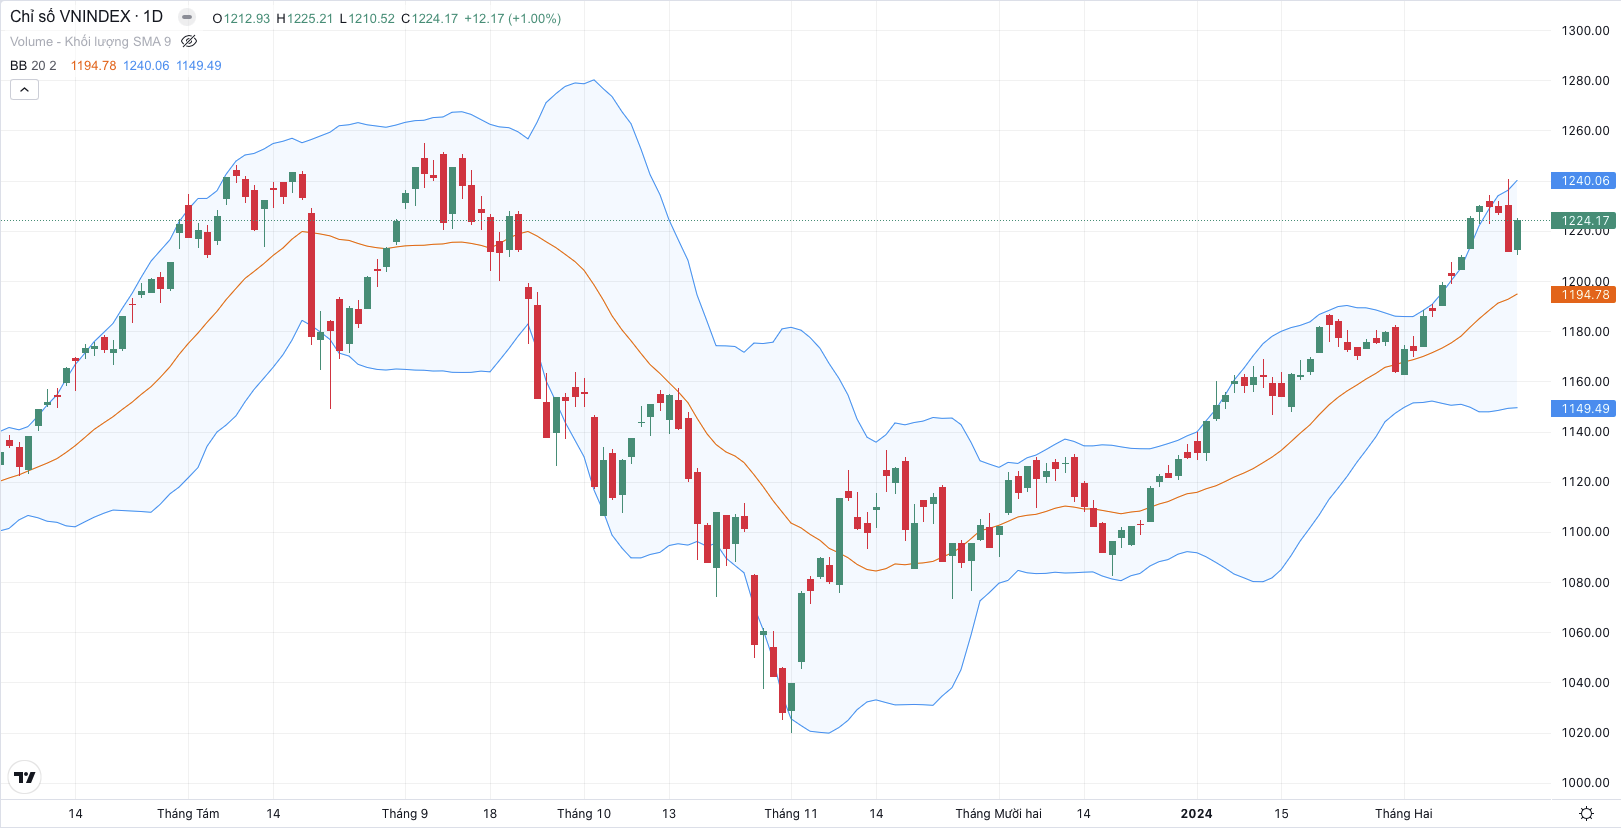
Task: Click "Tháng Mười hai" on the time axis
Action: [x=998, y=813]
